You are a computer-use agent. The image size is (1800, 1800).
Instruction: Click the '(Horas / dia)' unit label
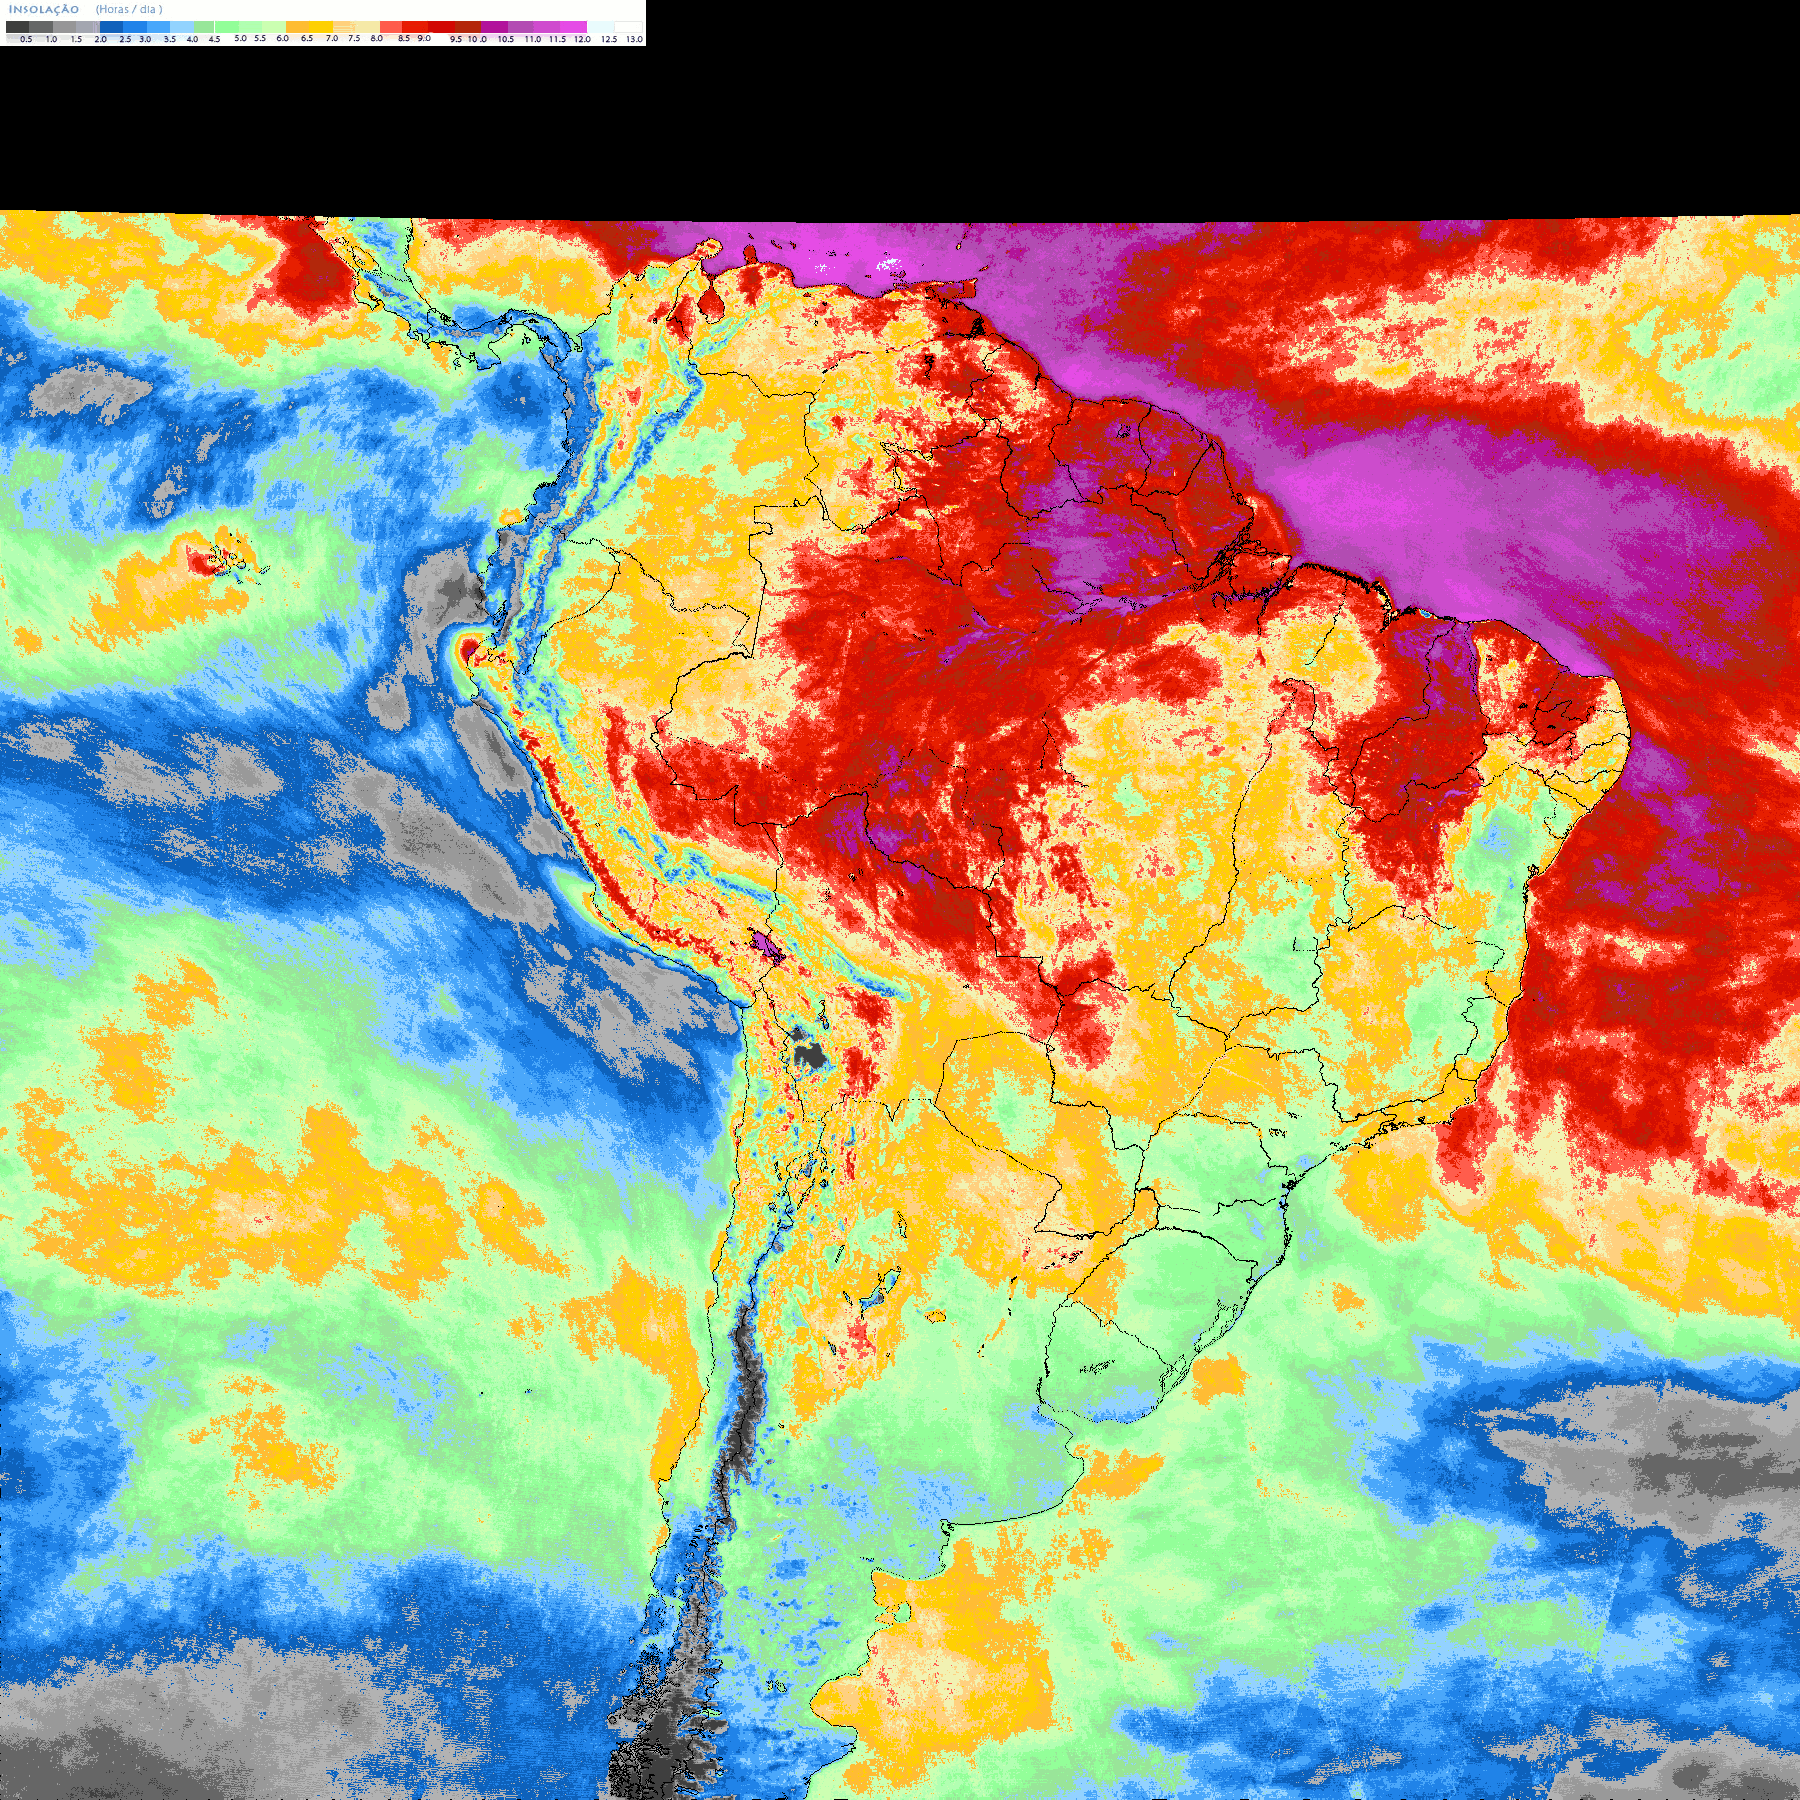click(x=129, y=9)
